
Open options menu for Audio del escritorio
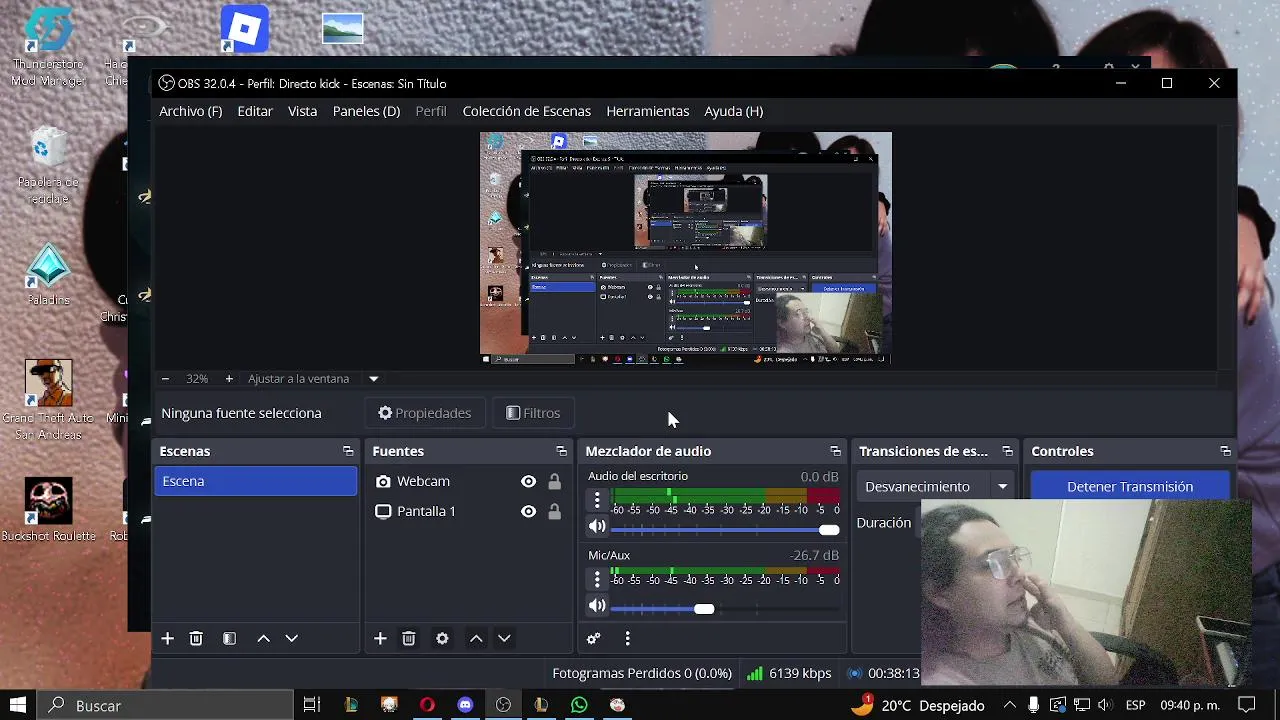click(x=597, y=500)
